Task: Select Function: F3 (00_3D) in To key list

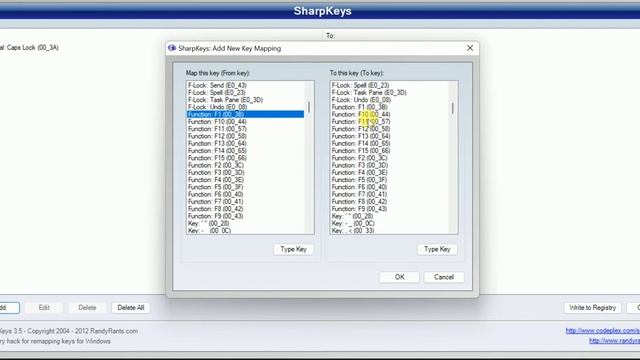Action: point(389,165)
